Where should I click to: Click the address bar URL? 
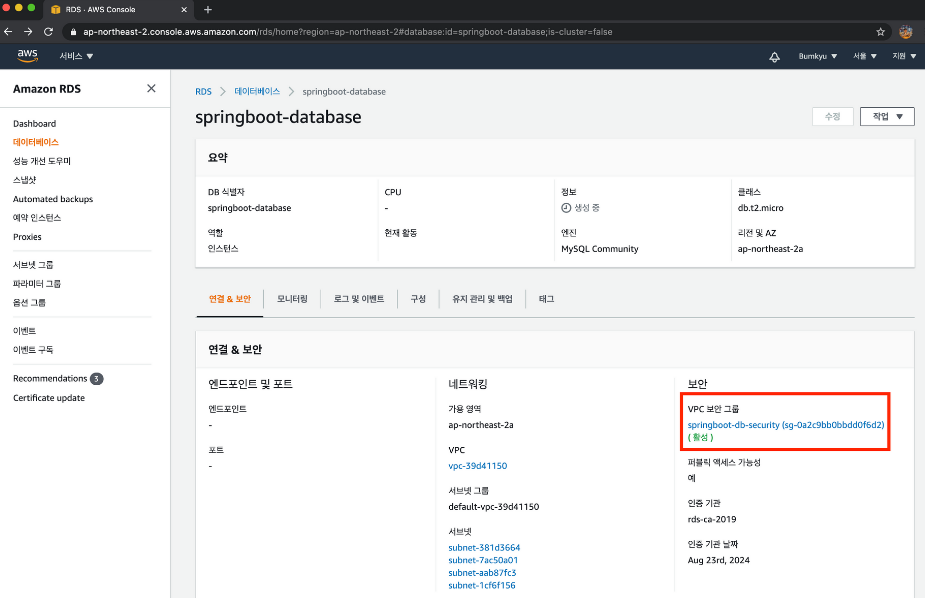click(x=347, y=32)
